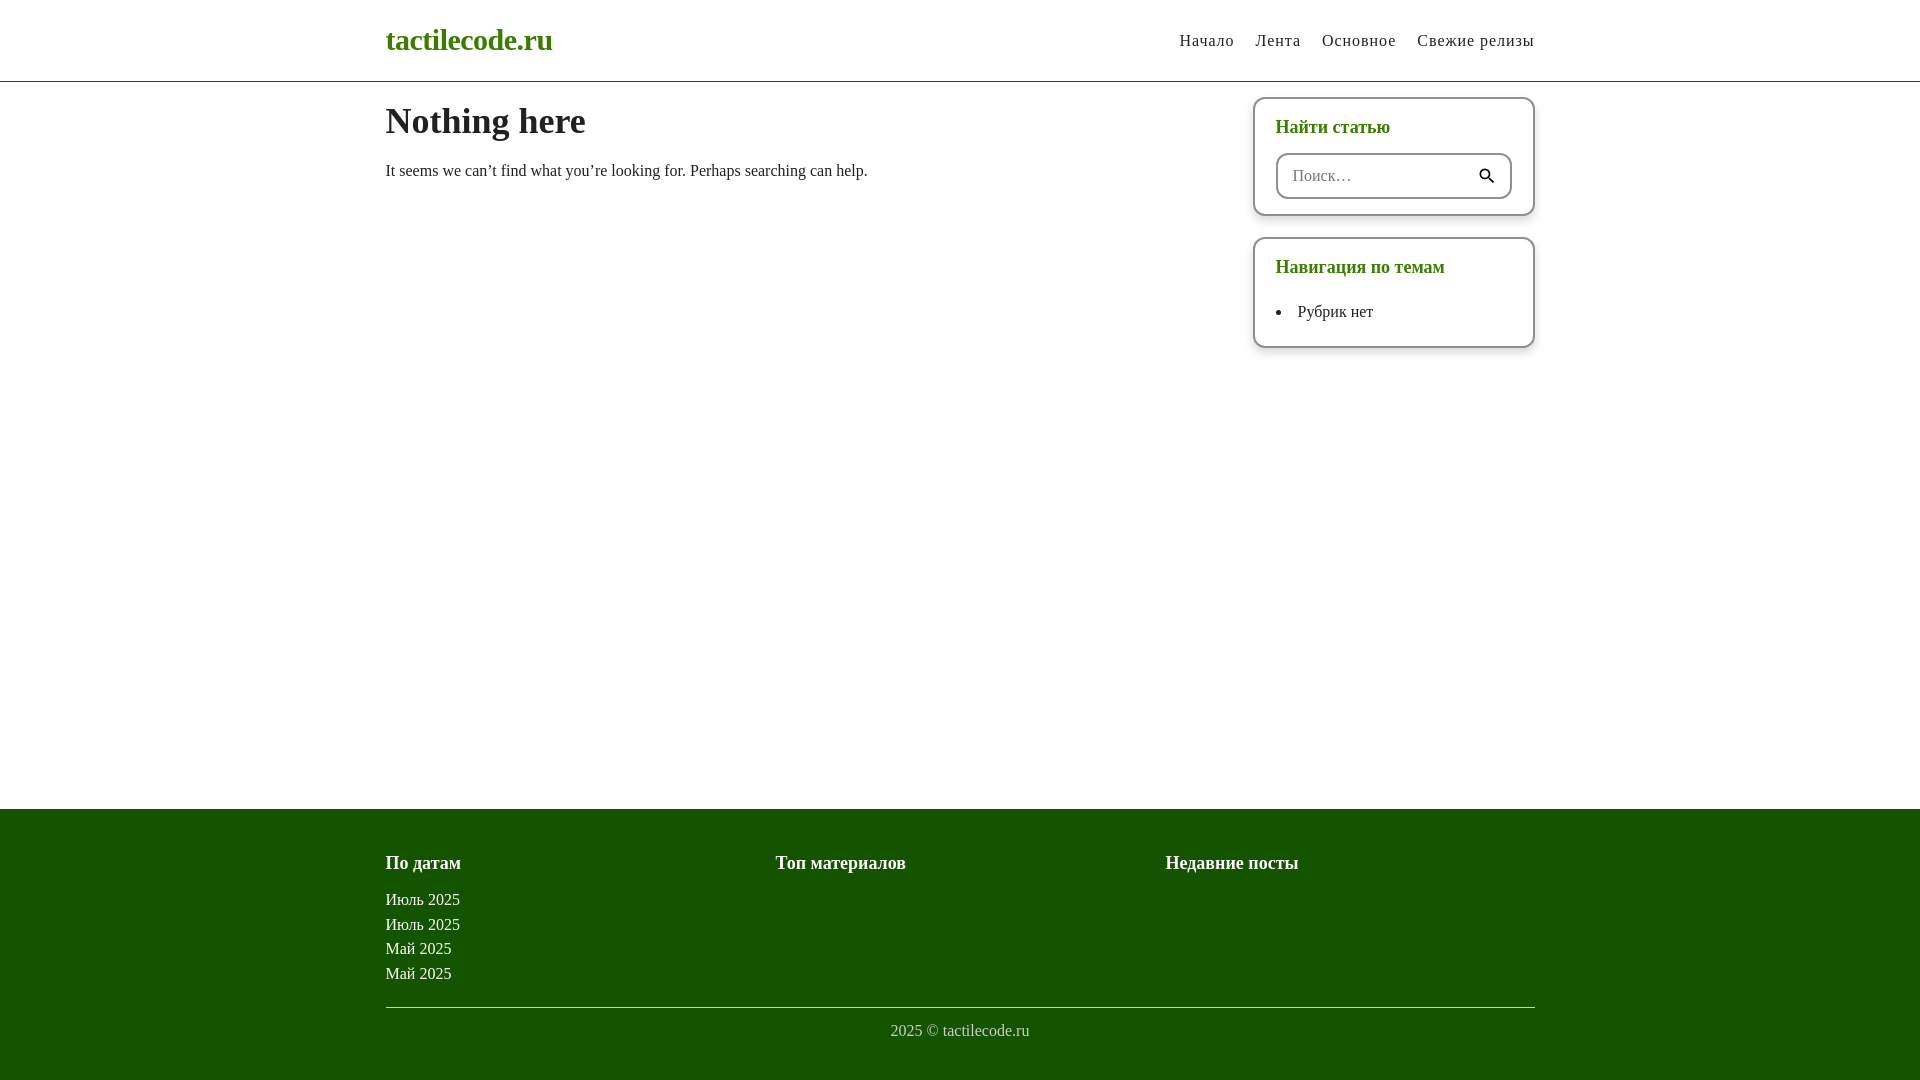Screen dimensions: 1920x1080
Task: Click the Nothing here heading
Action: (x=486, y=121)
